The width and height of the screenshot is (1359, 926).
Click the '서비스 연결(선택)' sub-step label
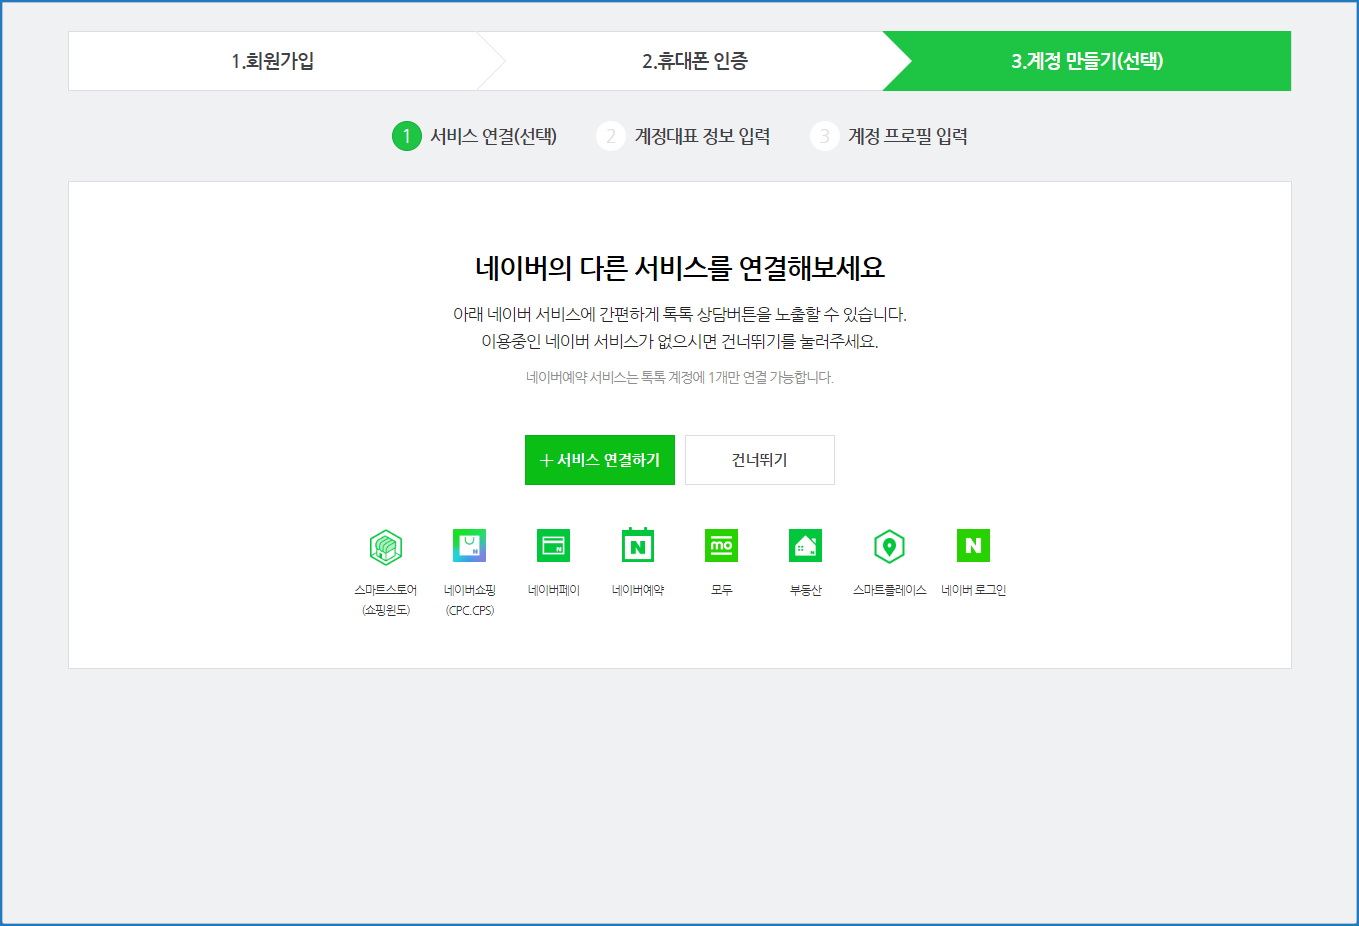coord(493,136)
